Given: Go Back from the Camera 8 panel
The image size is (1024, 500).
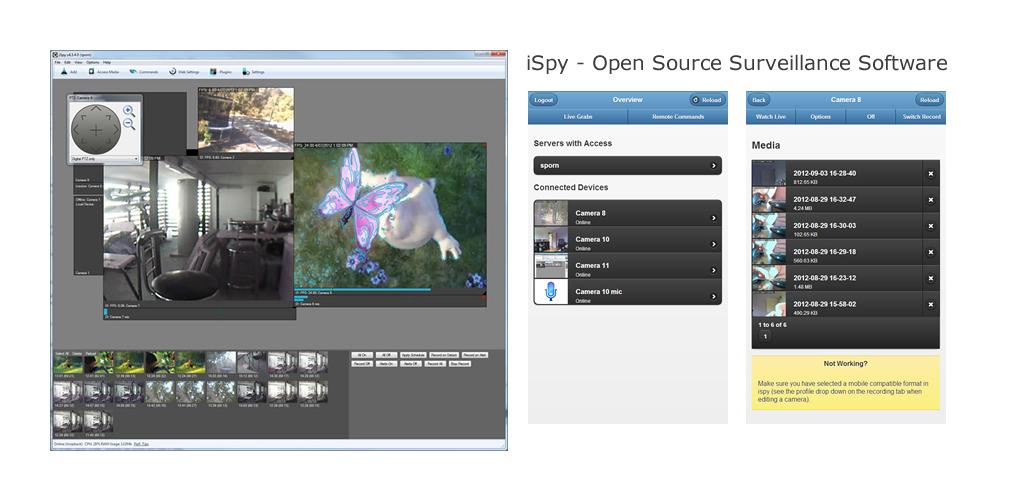Looking at the screenshot, I should coord(759,100).
